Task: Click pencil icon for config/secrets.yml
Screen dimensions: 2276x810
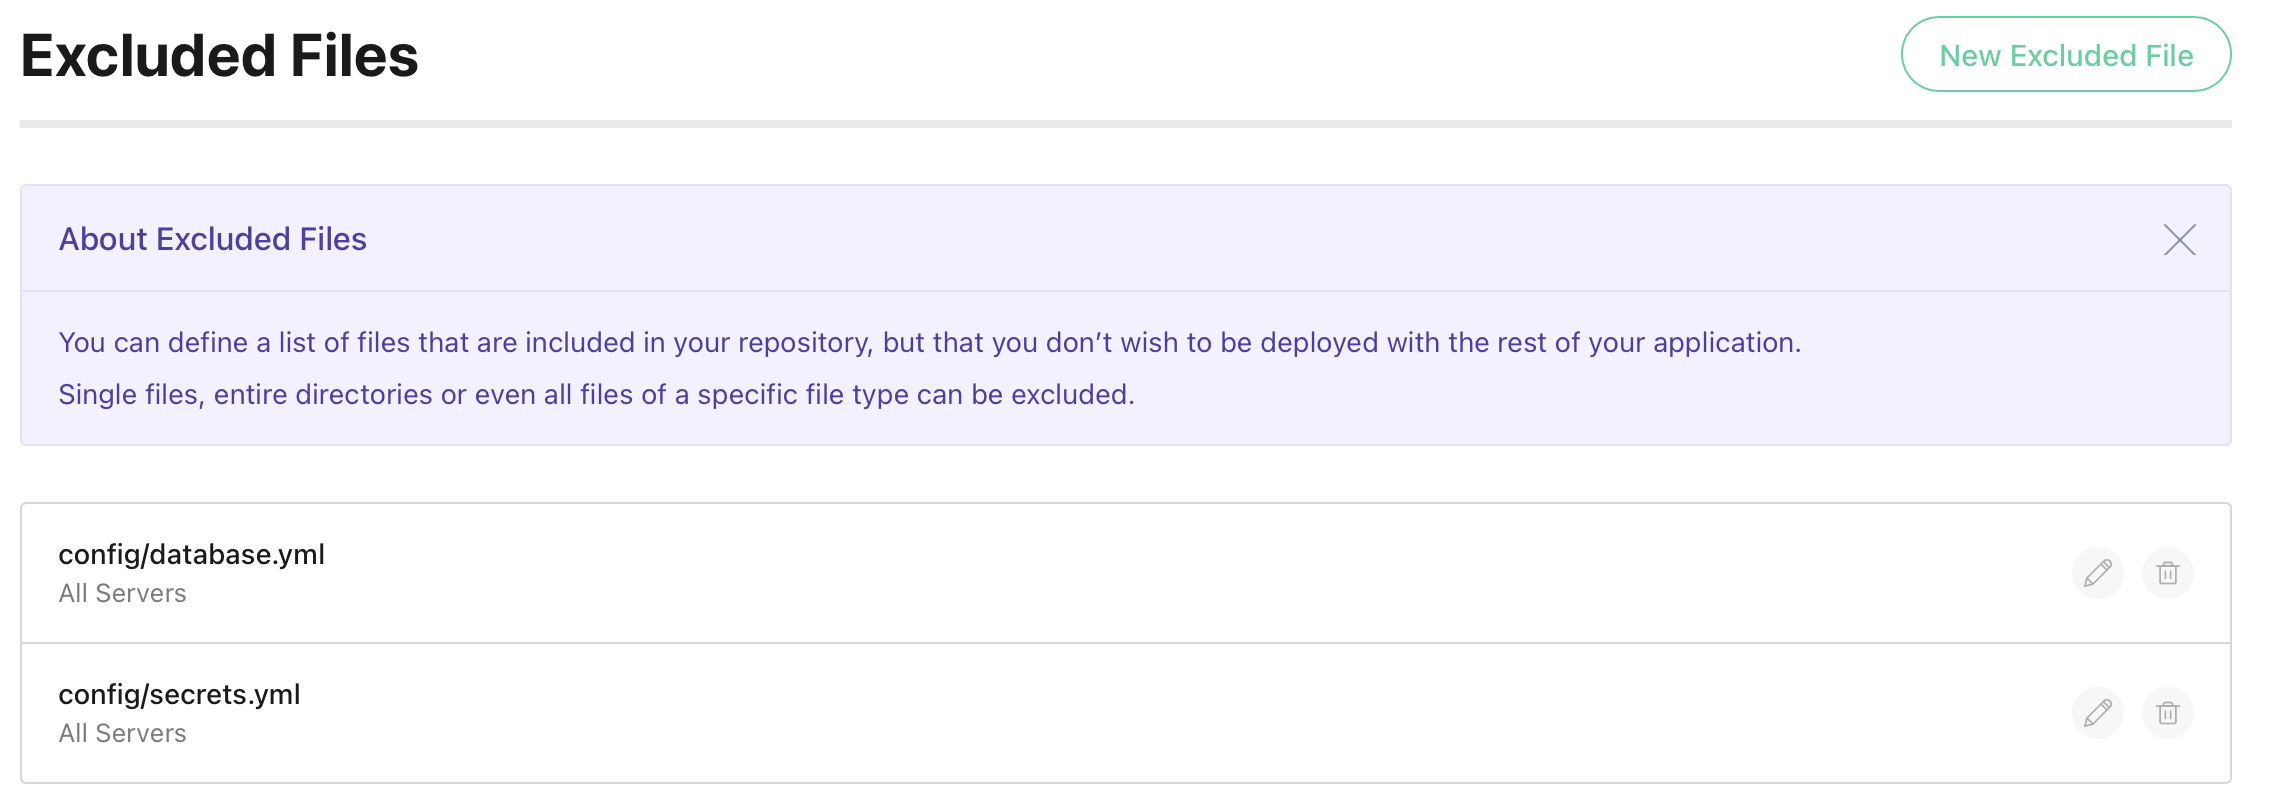Action: 2097,713
